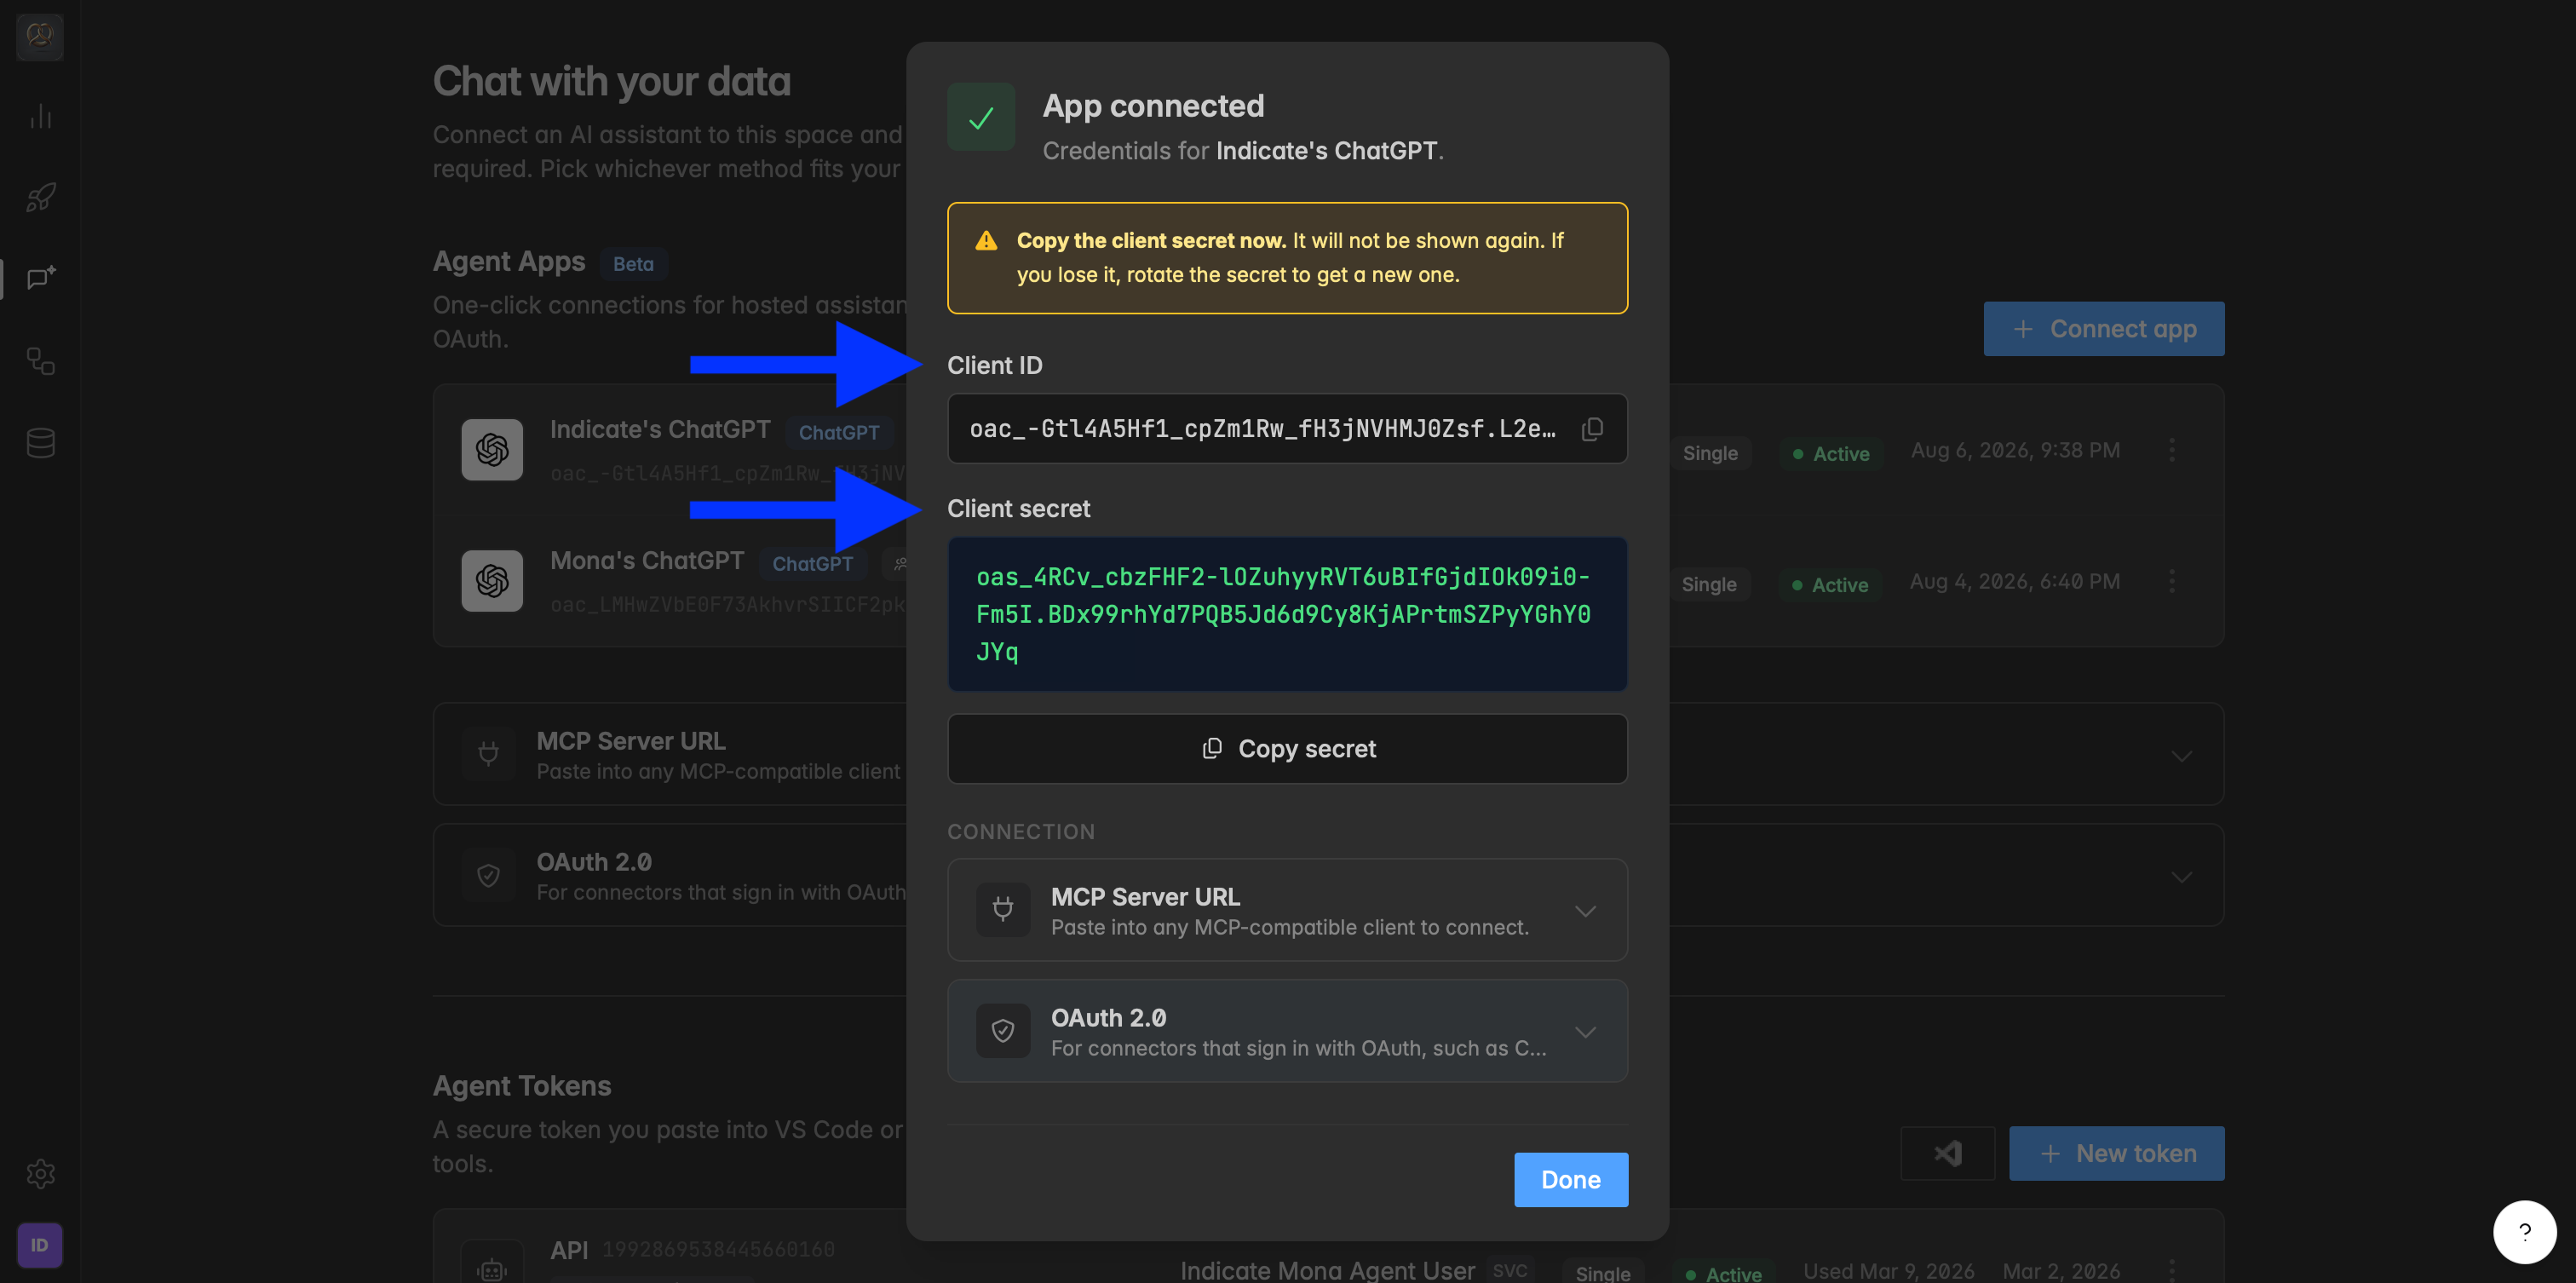Select the Indicate's ChatGPT app name
Image resolution: width=2576 pixels, height=1283 pixels.
[660, 430]
